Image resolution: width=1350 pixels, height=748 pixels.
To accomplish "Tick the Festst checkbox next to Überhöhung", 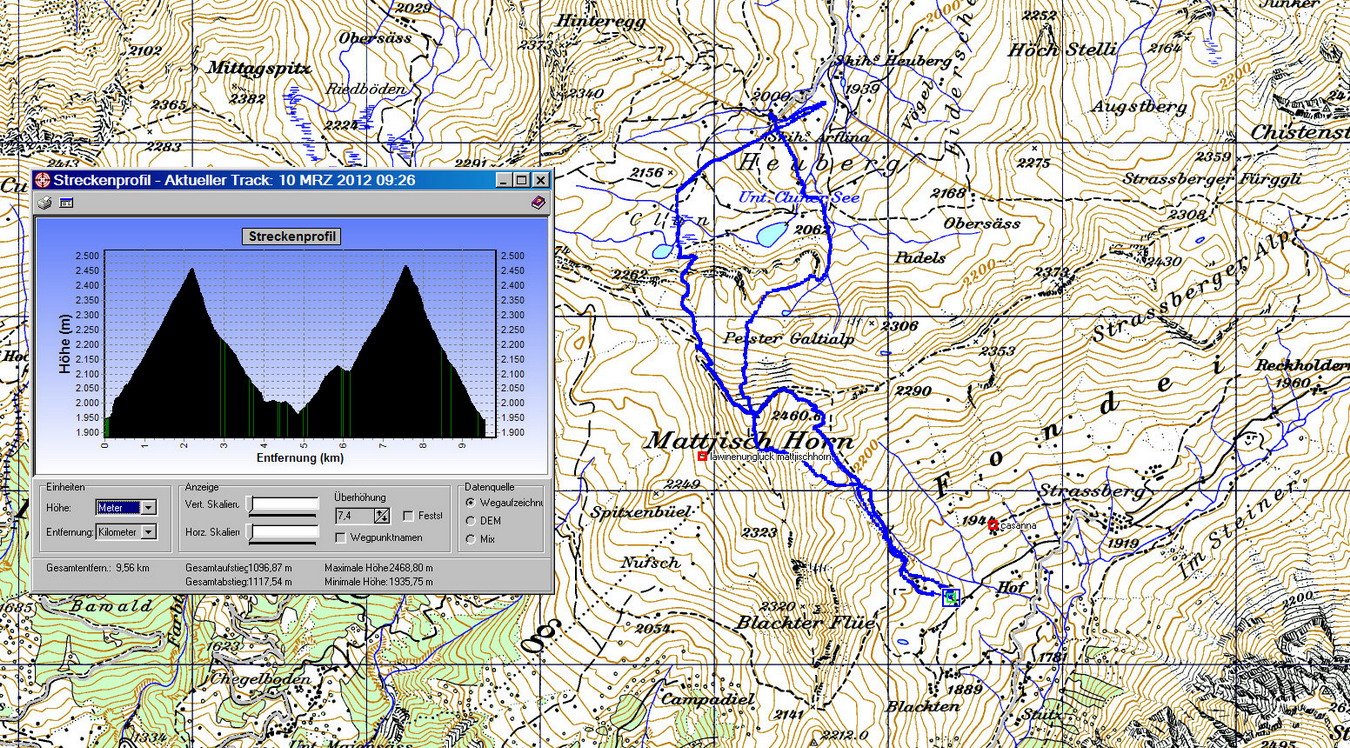I will tap(408, 516).
